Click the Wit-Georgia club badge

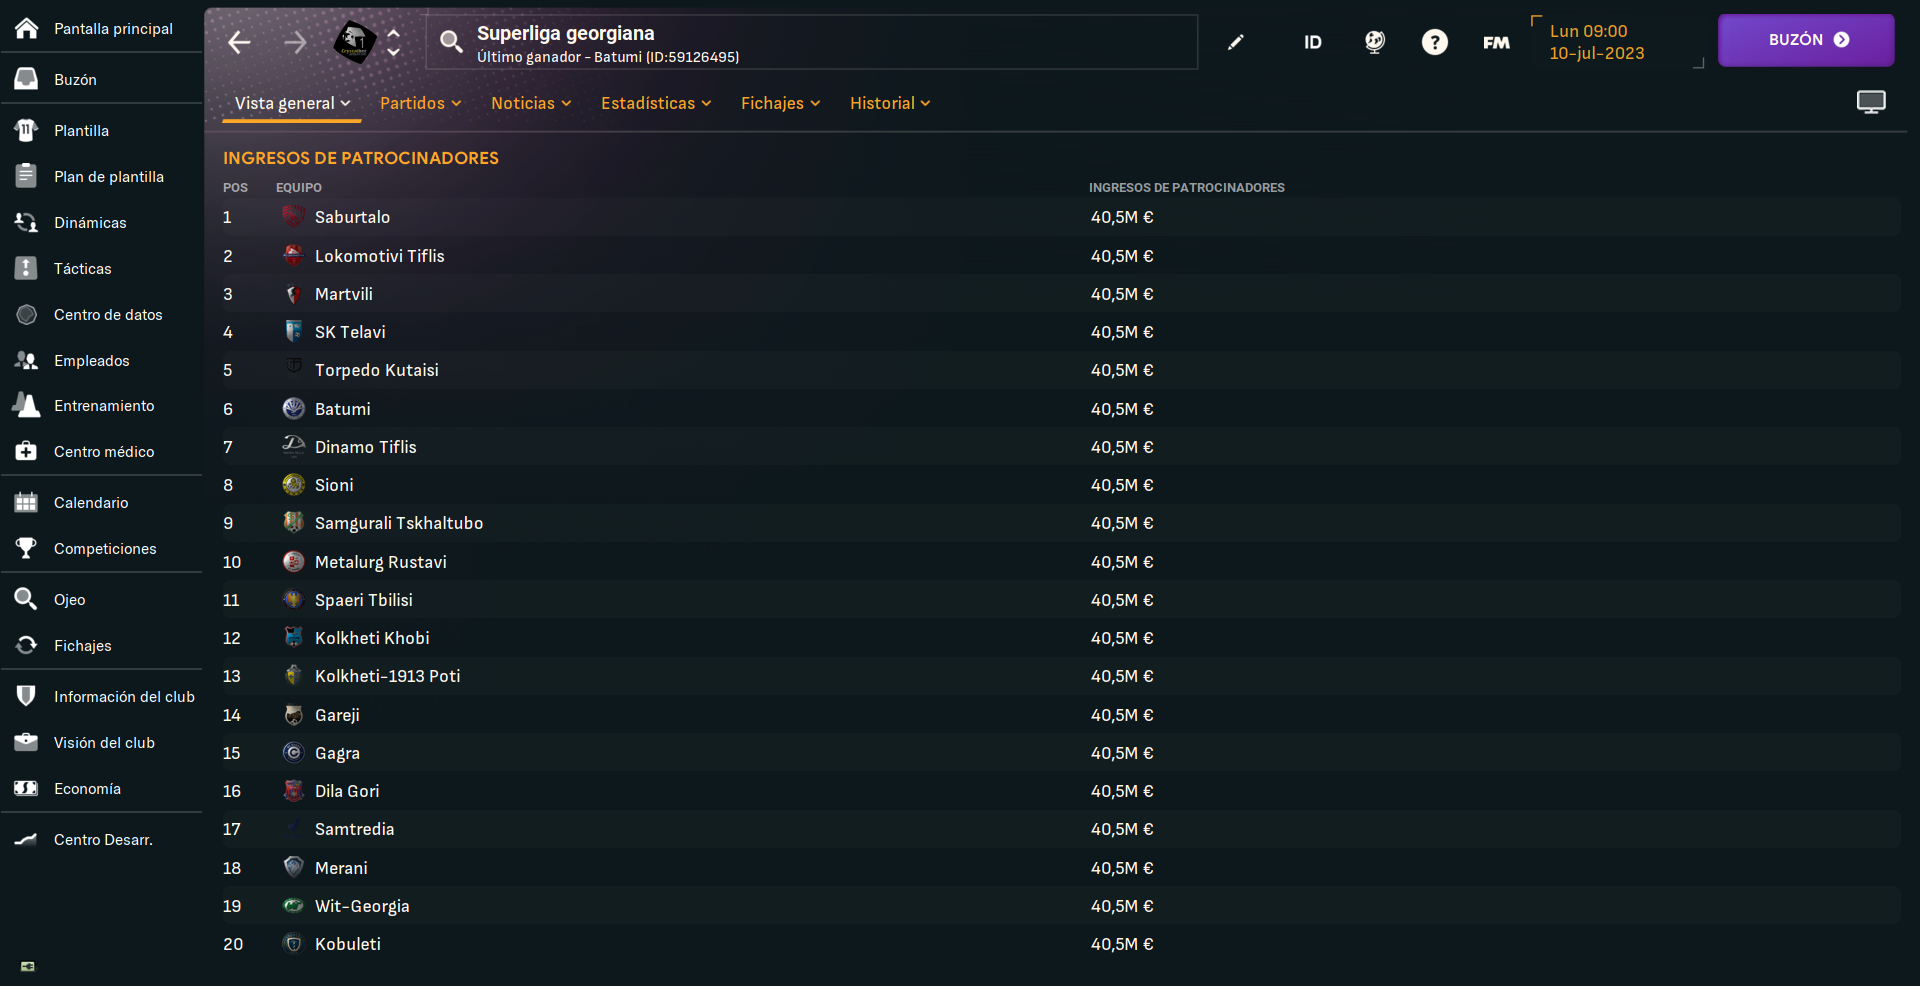[x=293, y=906]
